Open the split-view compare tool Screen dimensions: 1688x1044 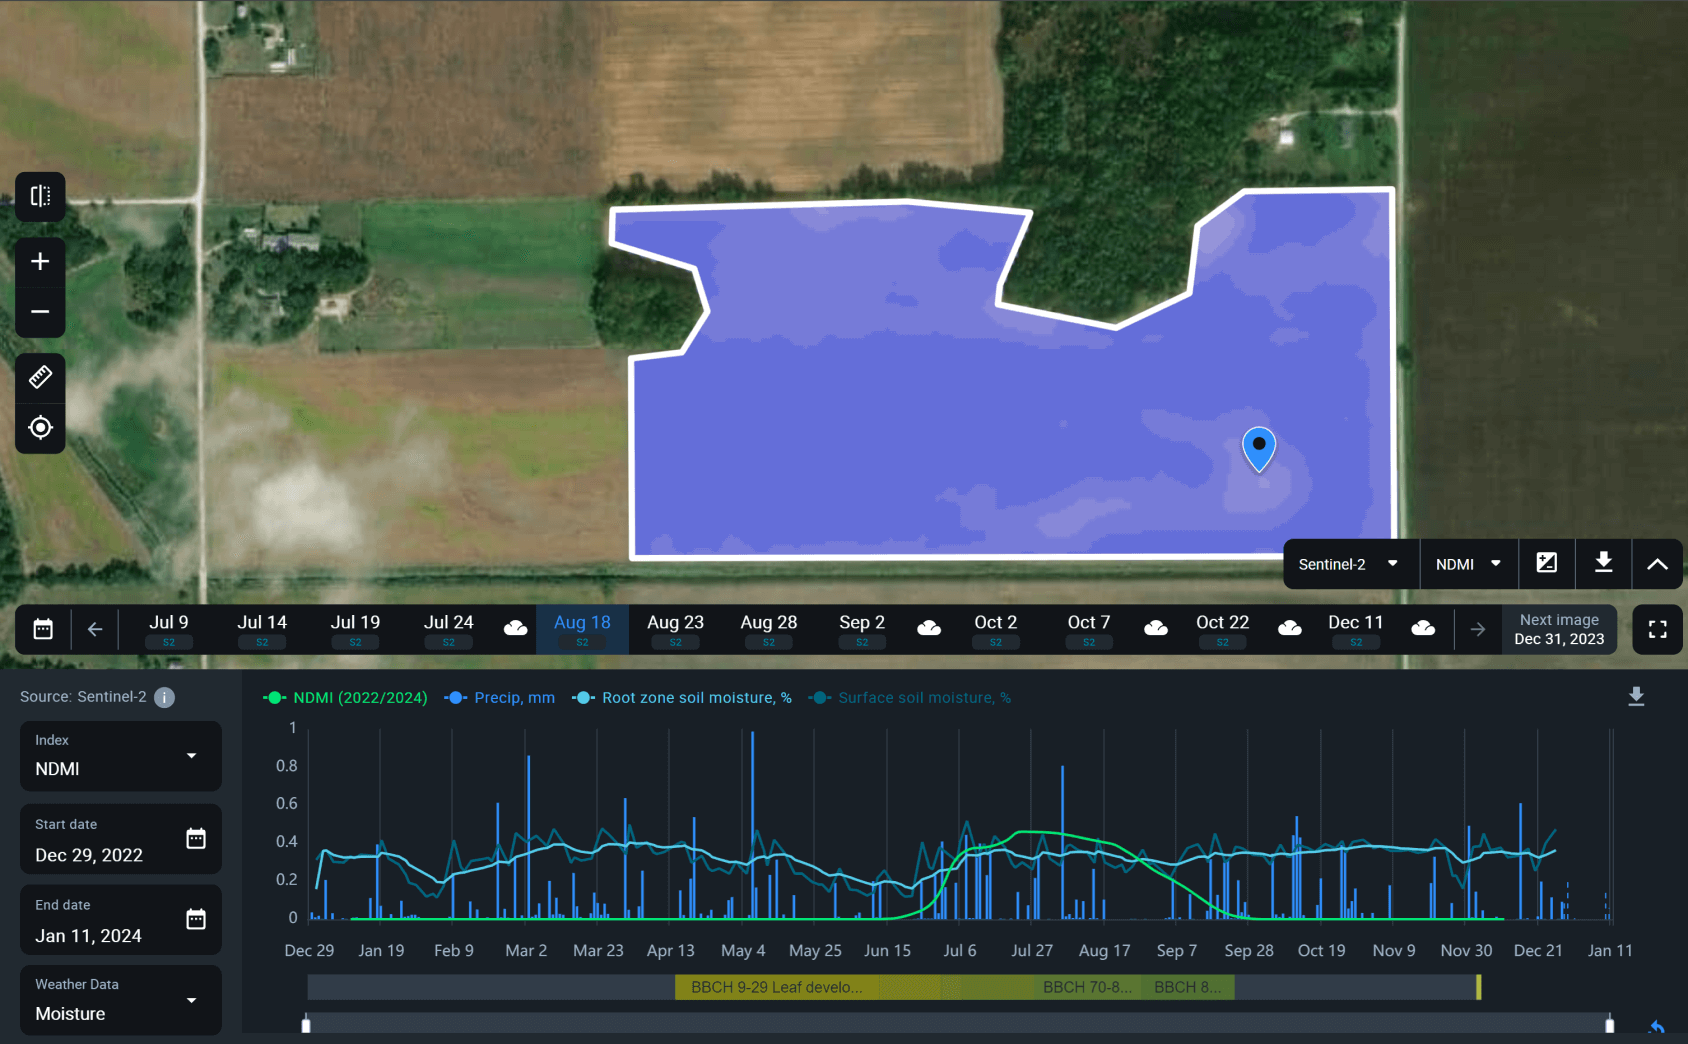(x=40, y=196)
